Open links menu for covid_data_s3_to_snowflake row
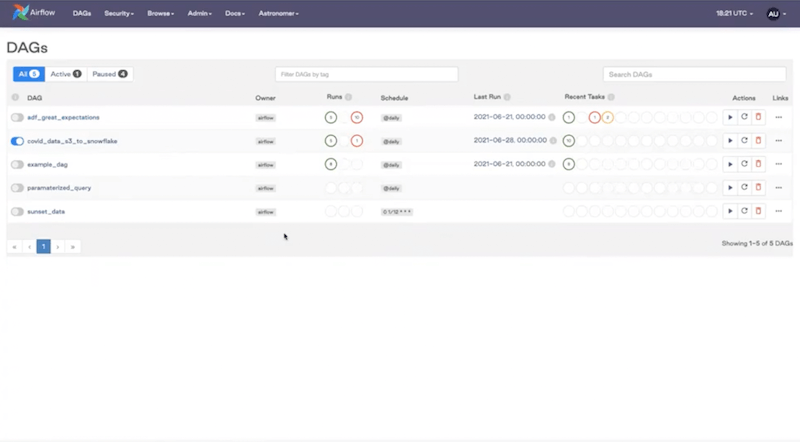This screenshot has height=442, width=800. 779,141
